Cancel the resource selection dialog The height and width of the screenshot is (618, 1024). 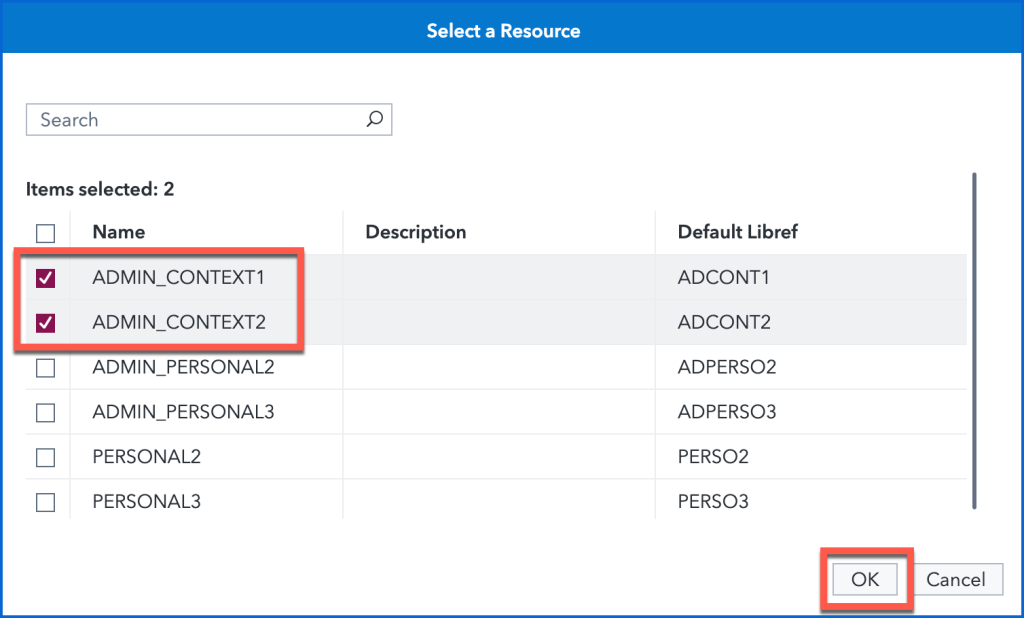pos(956,579)
